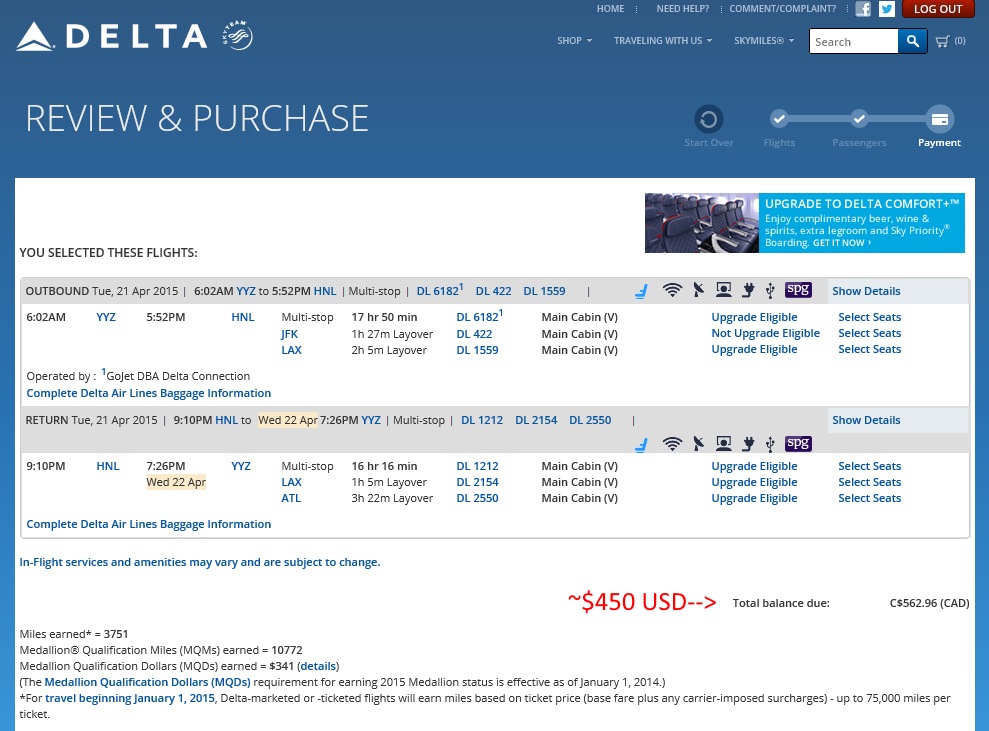Open the Traveling With Us dropdown
Image resolution: width=989 pixels, height=731 pixels.
click(663, 41)
